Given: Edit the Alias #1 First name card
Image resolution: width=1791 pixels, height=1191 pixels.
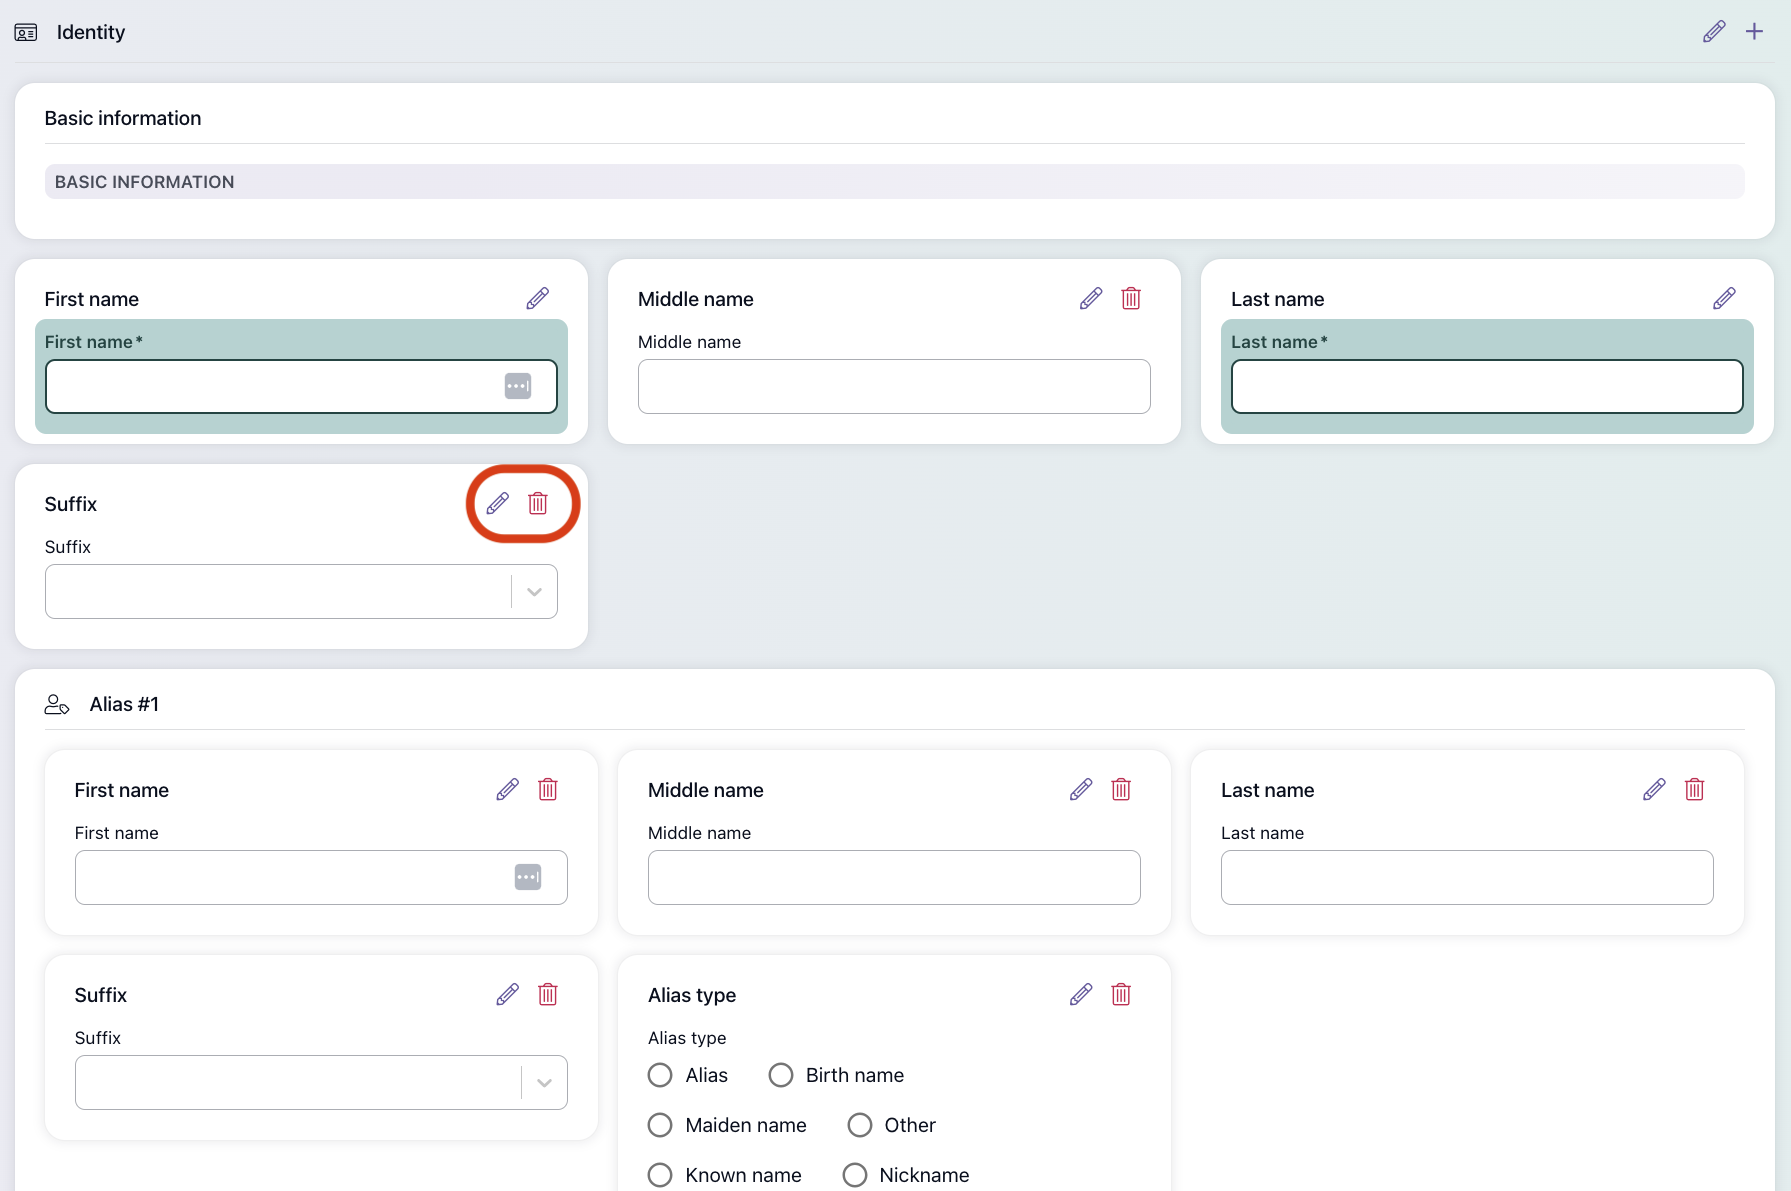Looking at the screenshot, I should [508, 789].
